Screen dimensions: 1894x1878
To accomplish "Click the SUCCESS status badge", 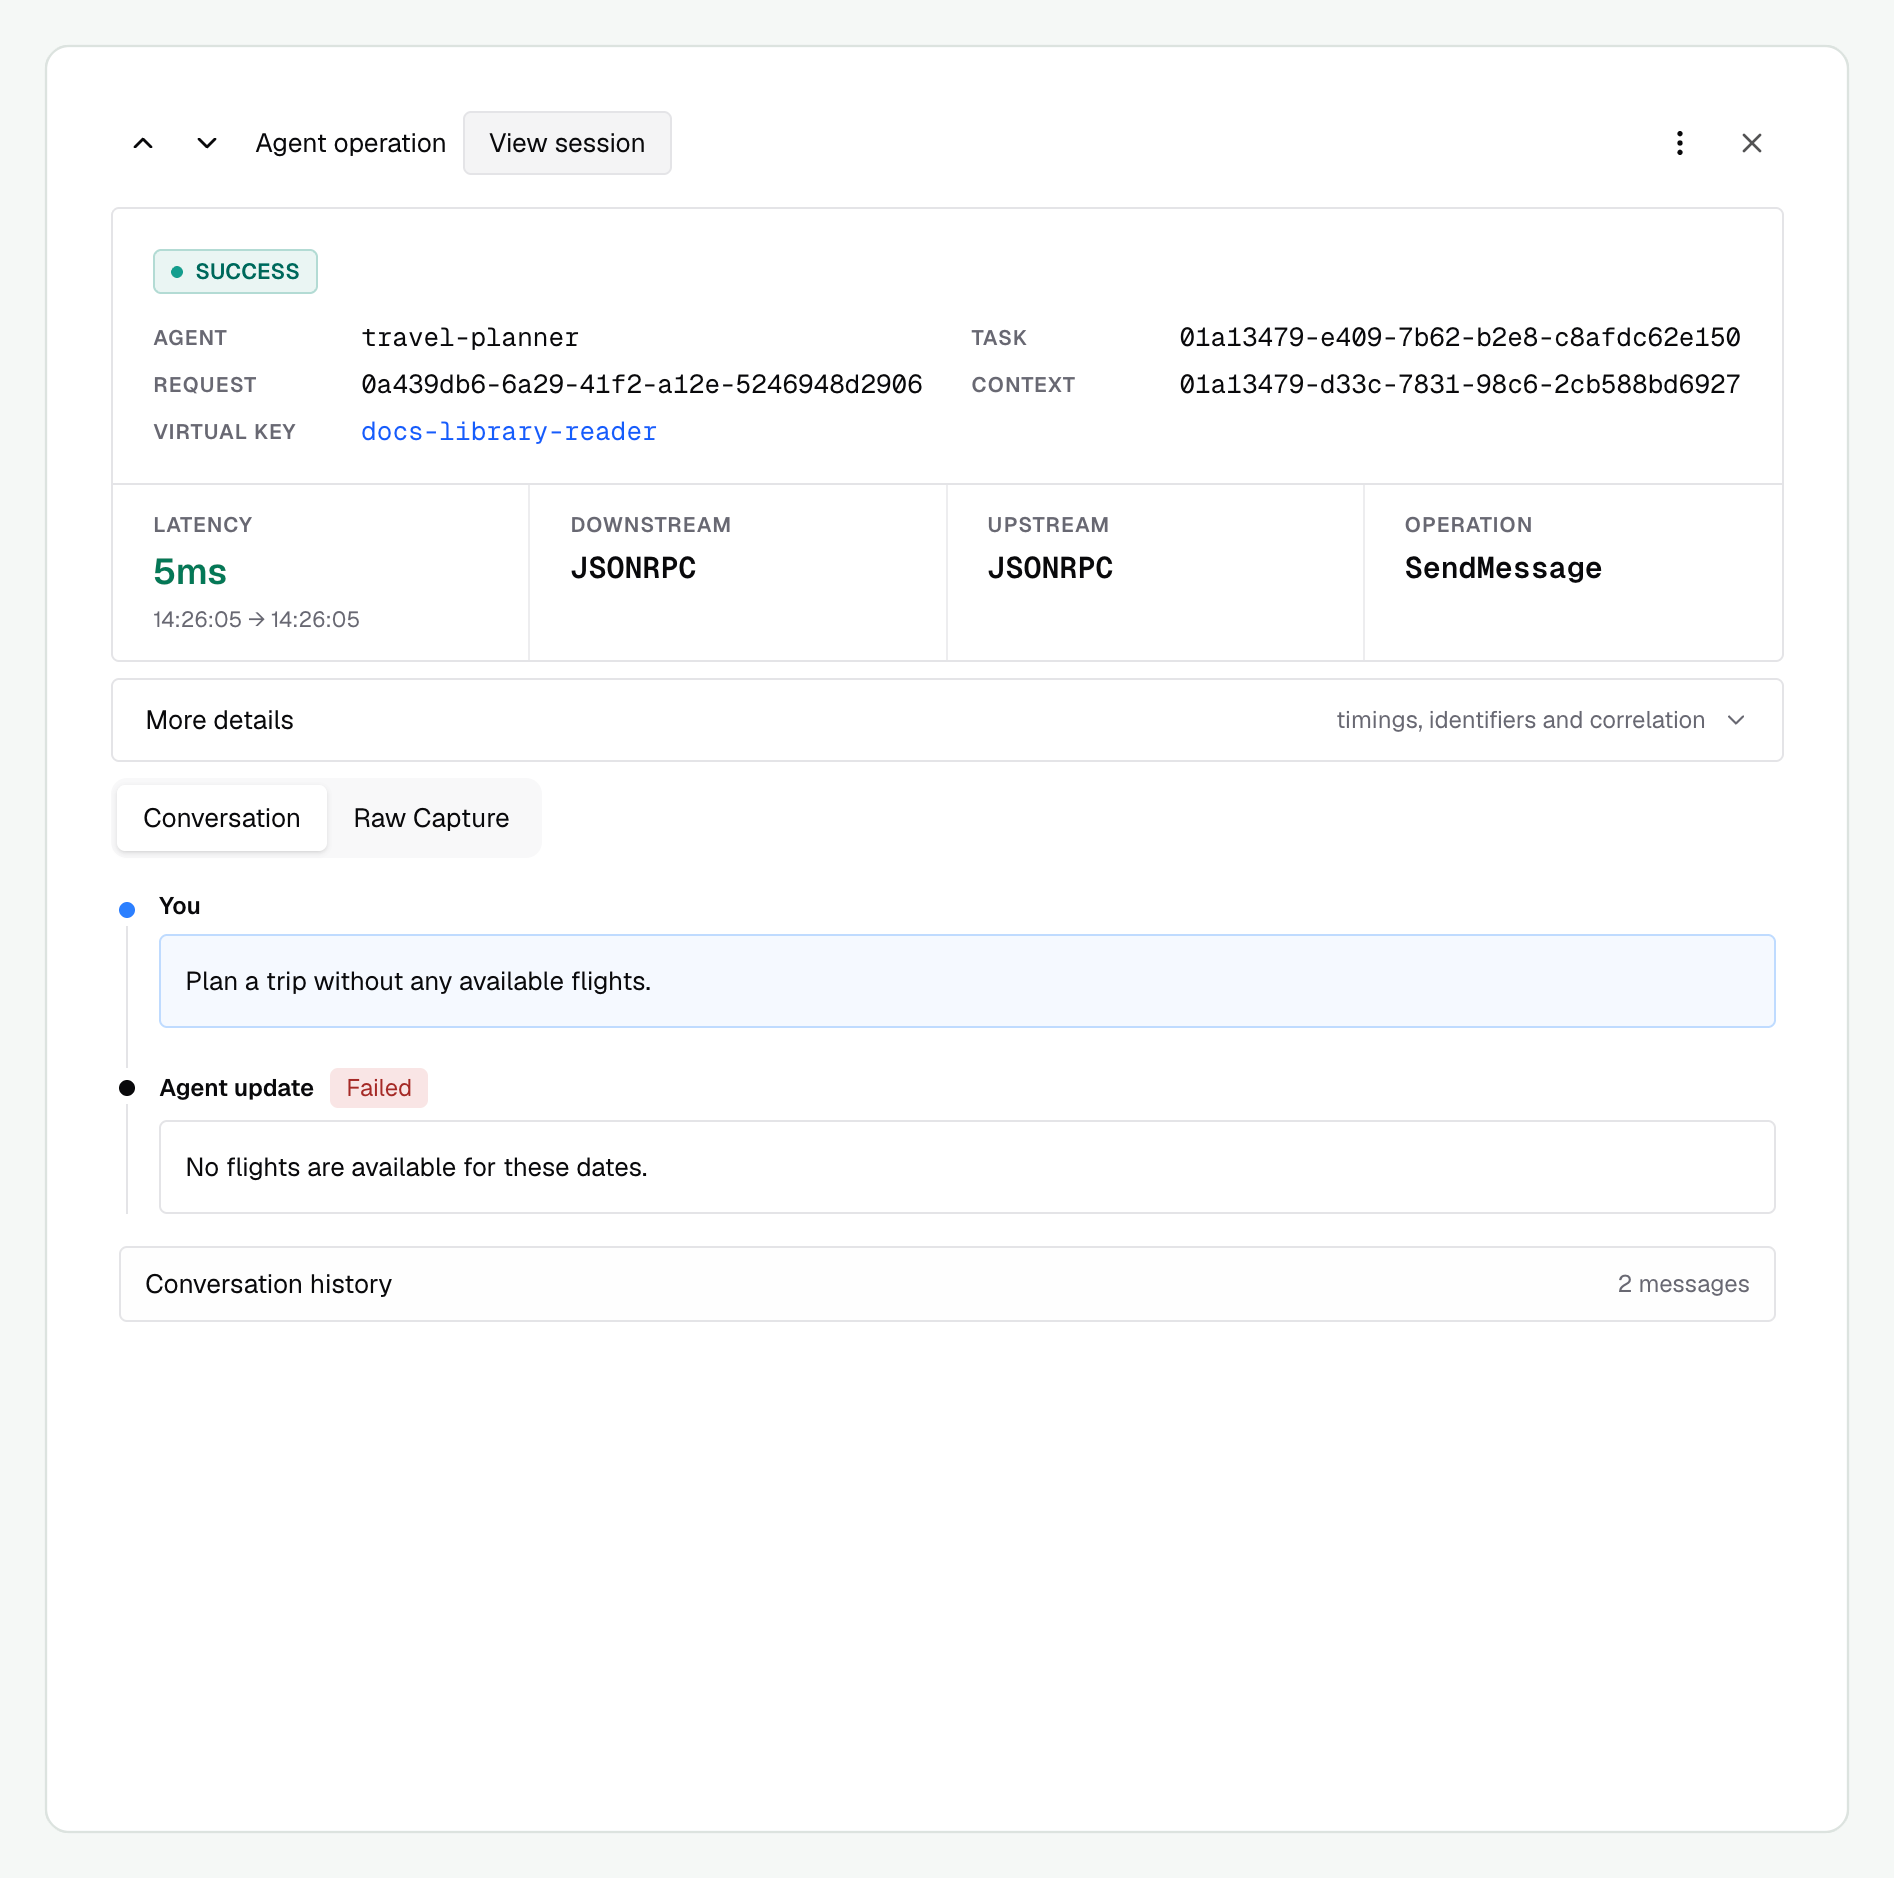I will (x=235, y=272).
